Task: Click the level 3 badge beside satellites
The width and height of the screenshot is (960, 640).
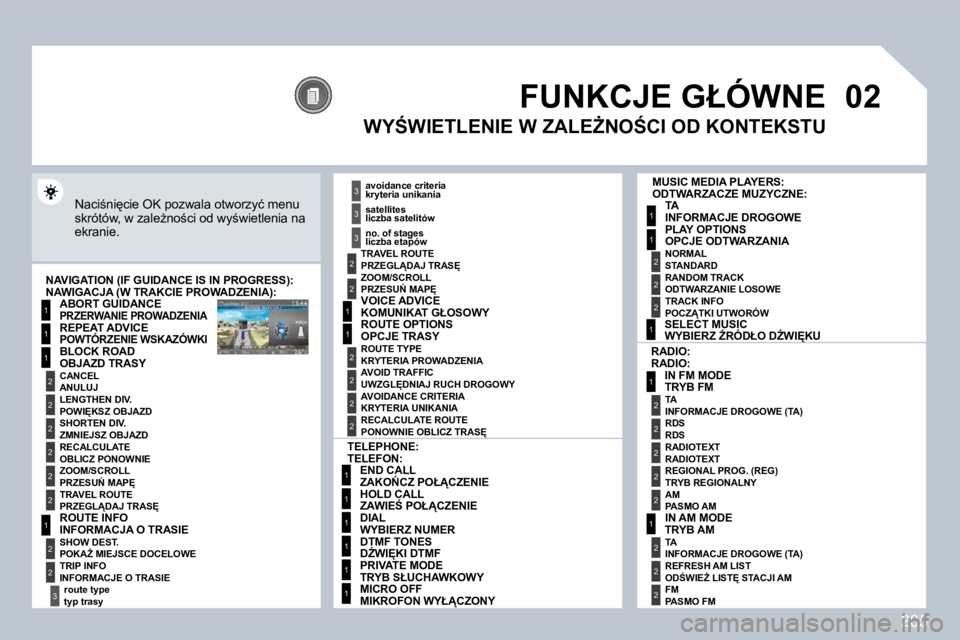Action: pyautogui.click(x=356, y=214)
